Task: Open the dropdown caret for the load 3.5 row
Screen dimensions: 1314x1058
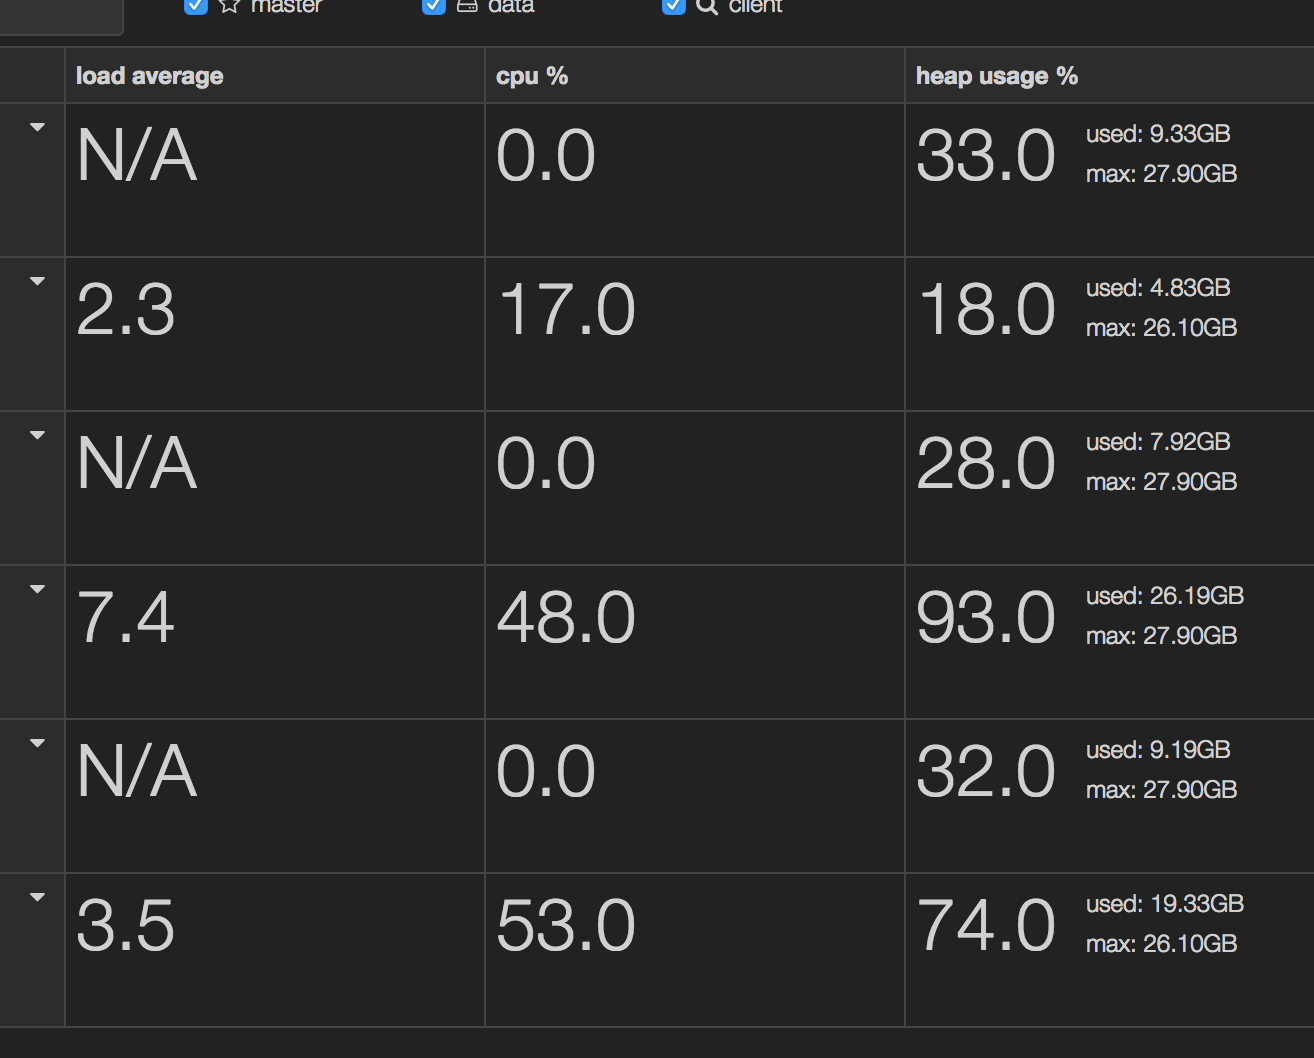Action: click(x=38, y=897)
